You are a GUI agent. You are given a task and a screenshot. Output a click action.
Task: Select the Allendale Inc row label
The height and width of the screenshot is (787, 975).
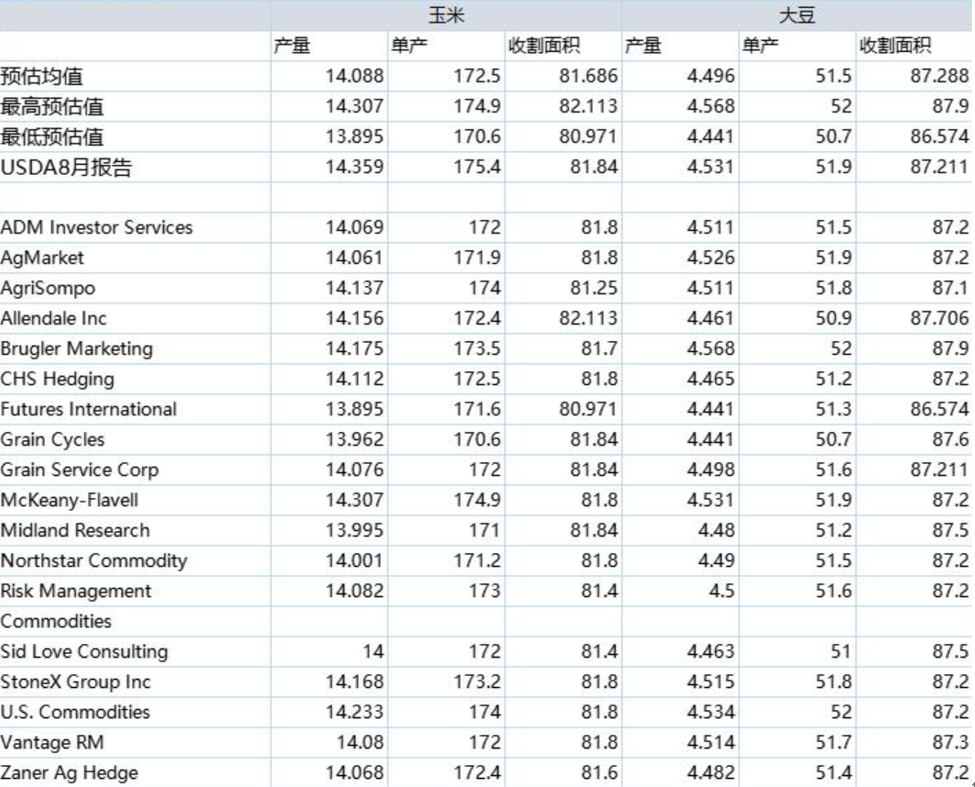(x=54, y=318)
